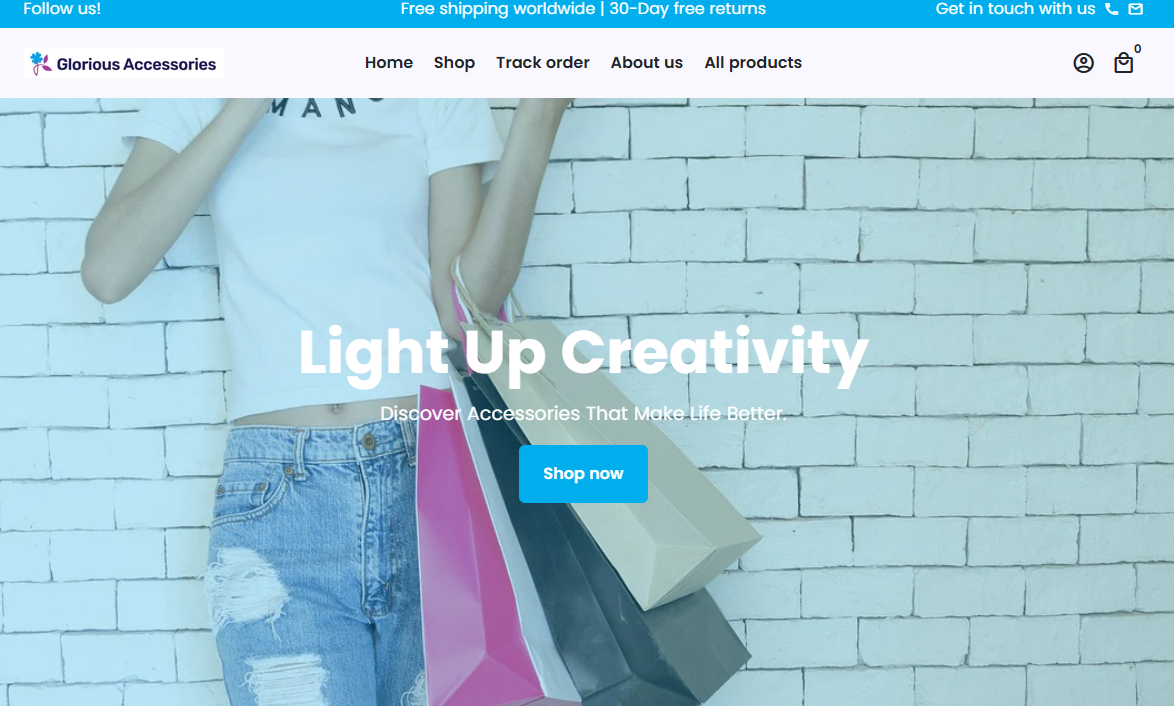Image resolution: width=1174 pixels, height=706 pixels.
Task: Click the Shop now button
Action: [x=583, y=474]
